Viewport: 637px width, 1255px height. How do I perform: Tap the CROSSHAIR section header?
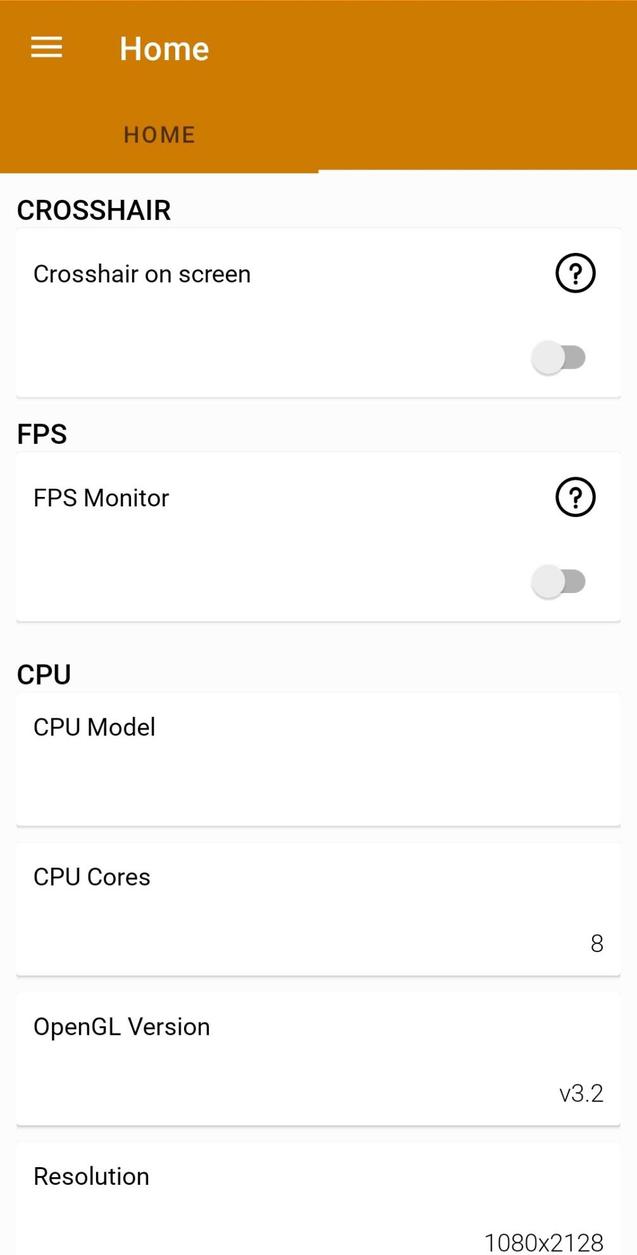click(93, 210)
